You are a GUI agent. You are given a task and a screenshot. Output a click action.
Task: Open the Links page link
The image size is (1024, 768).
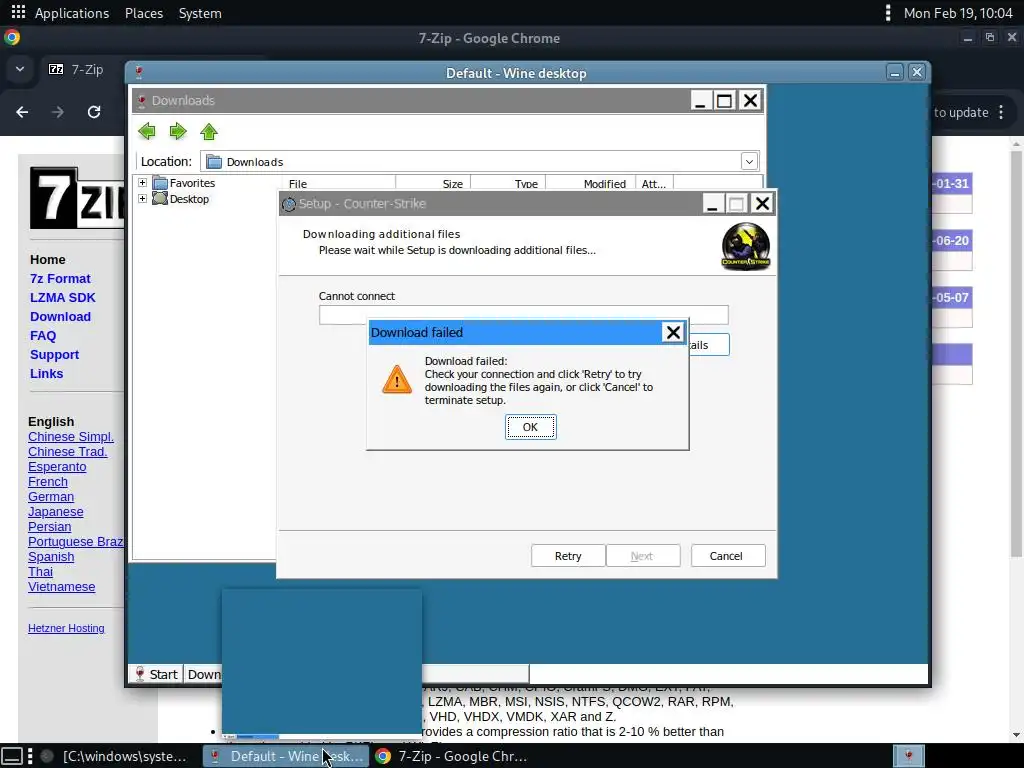(46, 373)
